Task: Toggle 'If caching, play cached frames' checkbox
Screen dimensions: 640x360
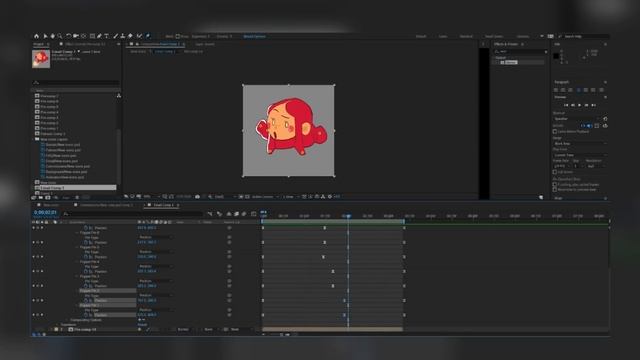Action: point(555,184)
